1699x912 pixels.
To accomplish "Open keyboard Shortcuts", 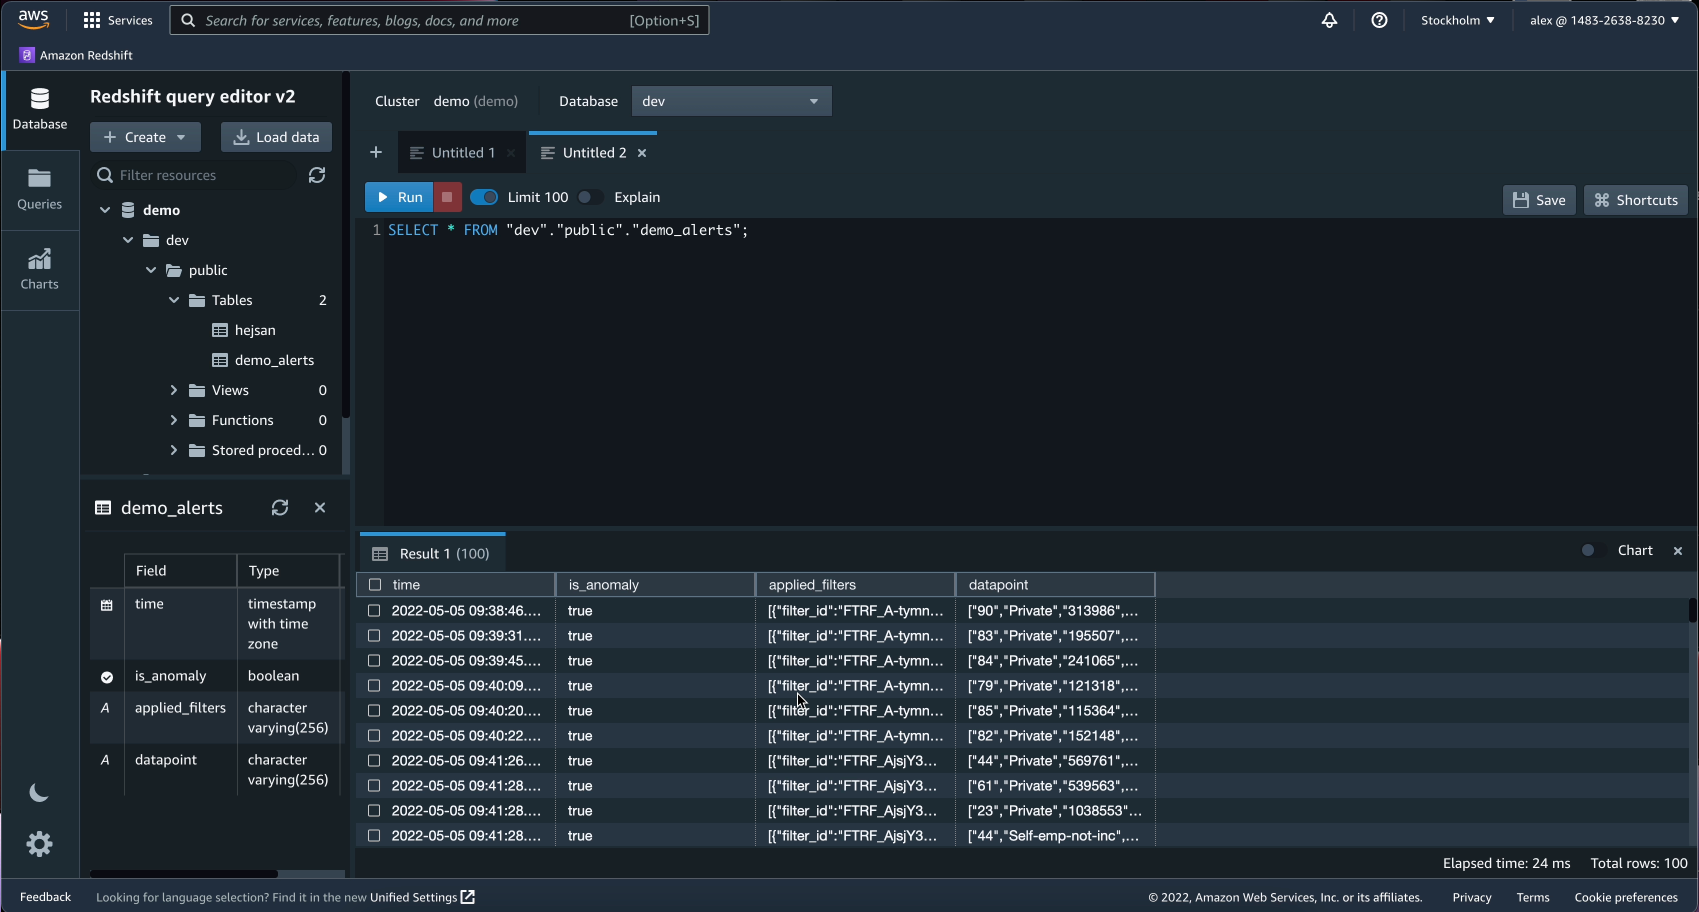I will [x=1635, y=200].
